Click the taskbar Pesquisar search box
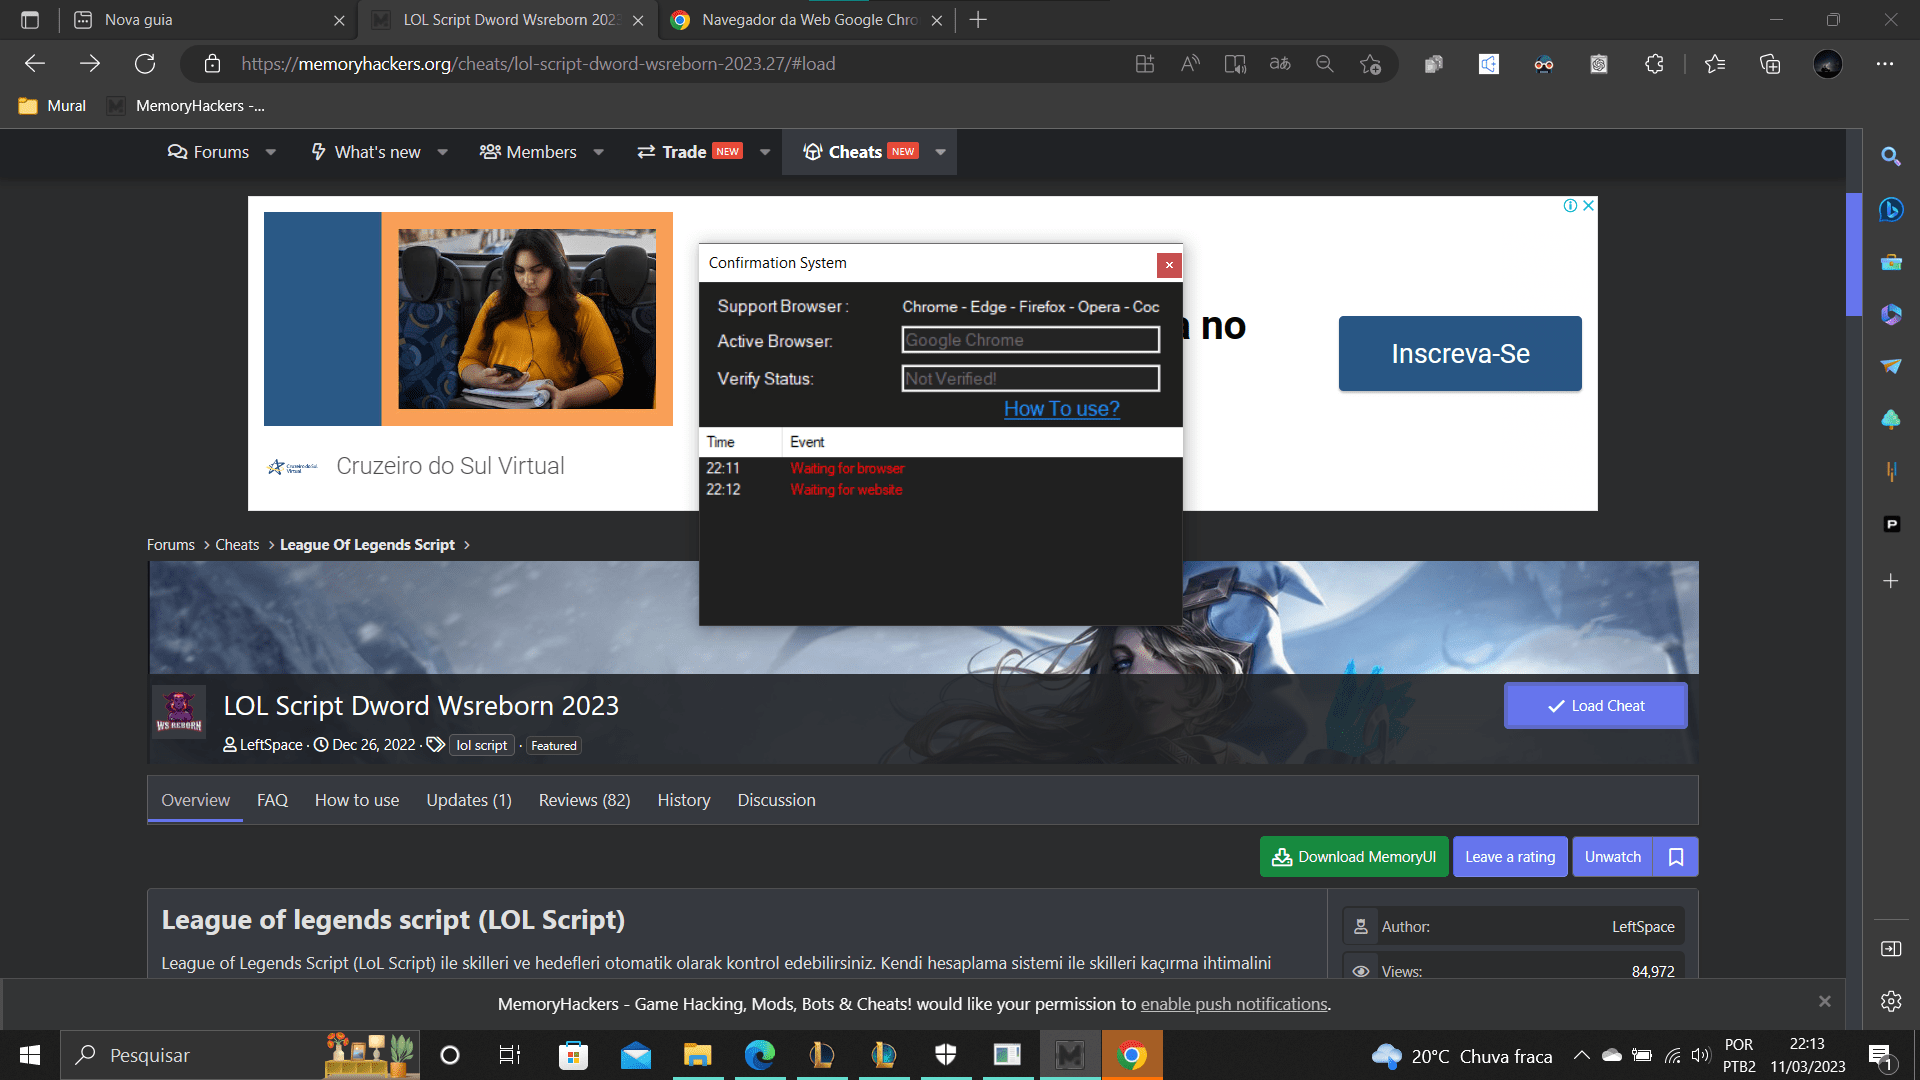The image size is (1920, 1080). click(240, 1055)
